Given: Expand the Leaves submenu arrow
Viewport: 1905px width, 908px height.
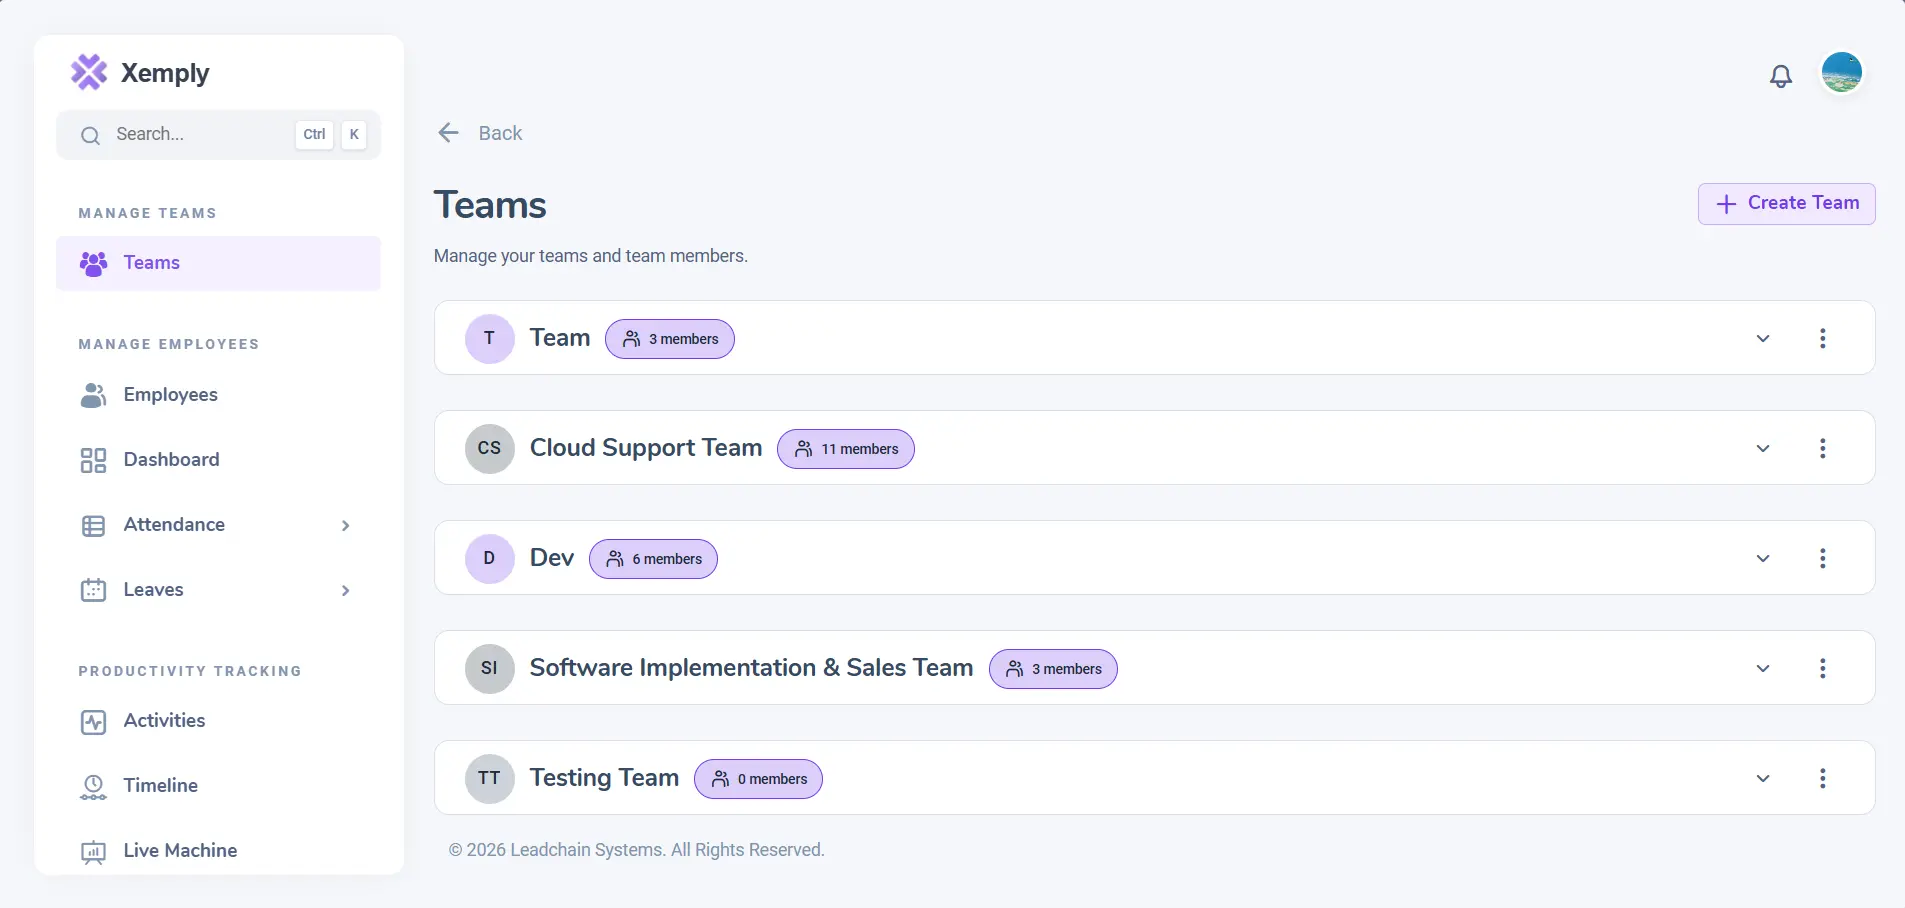Looking at the screenshot, I should tap(345, 590).
